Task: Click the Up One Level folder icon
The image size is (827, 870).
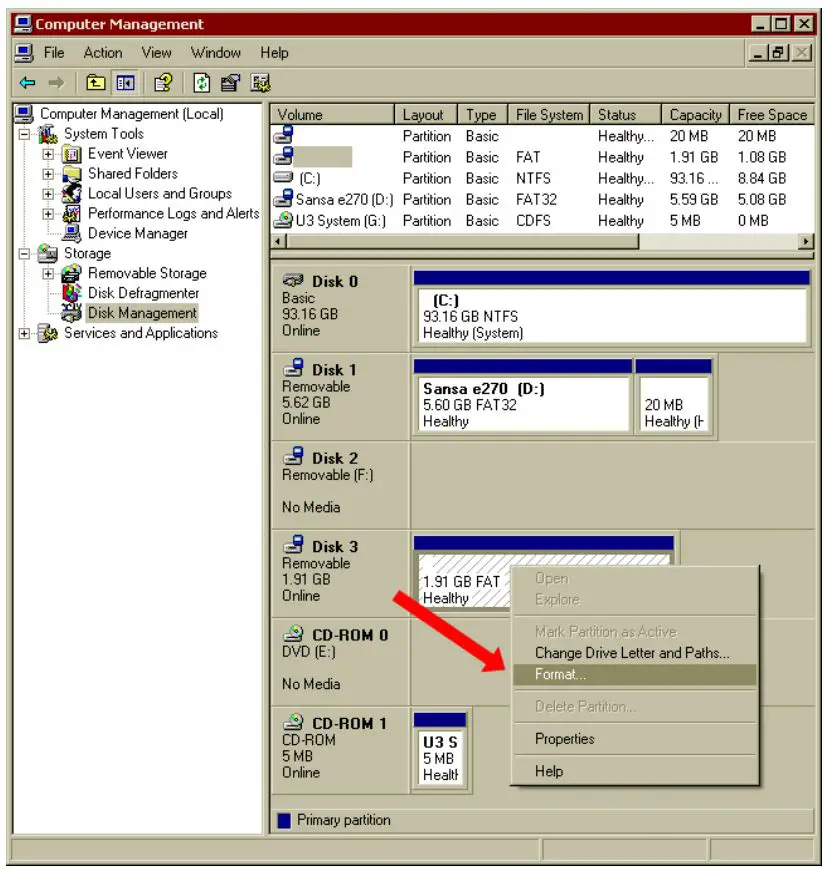Action: [x=94, y=82]
